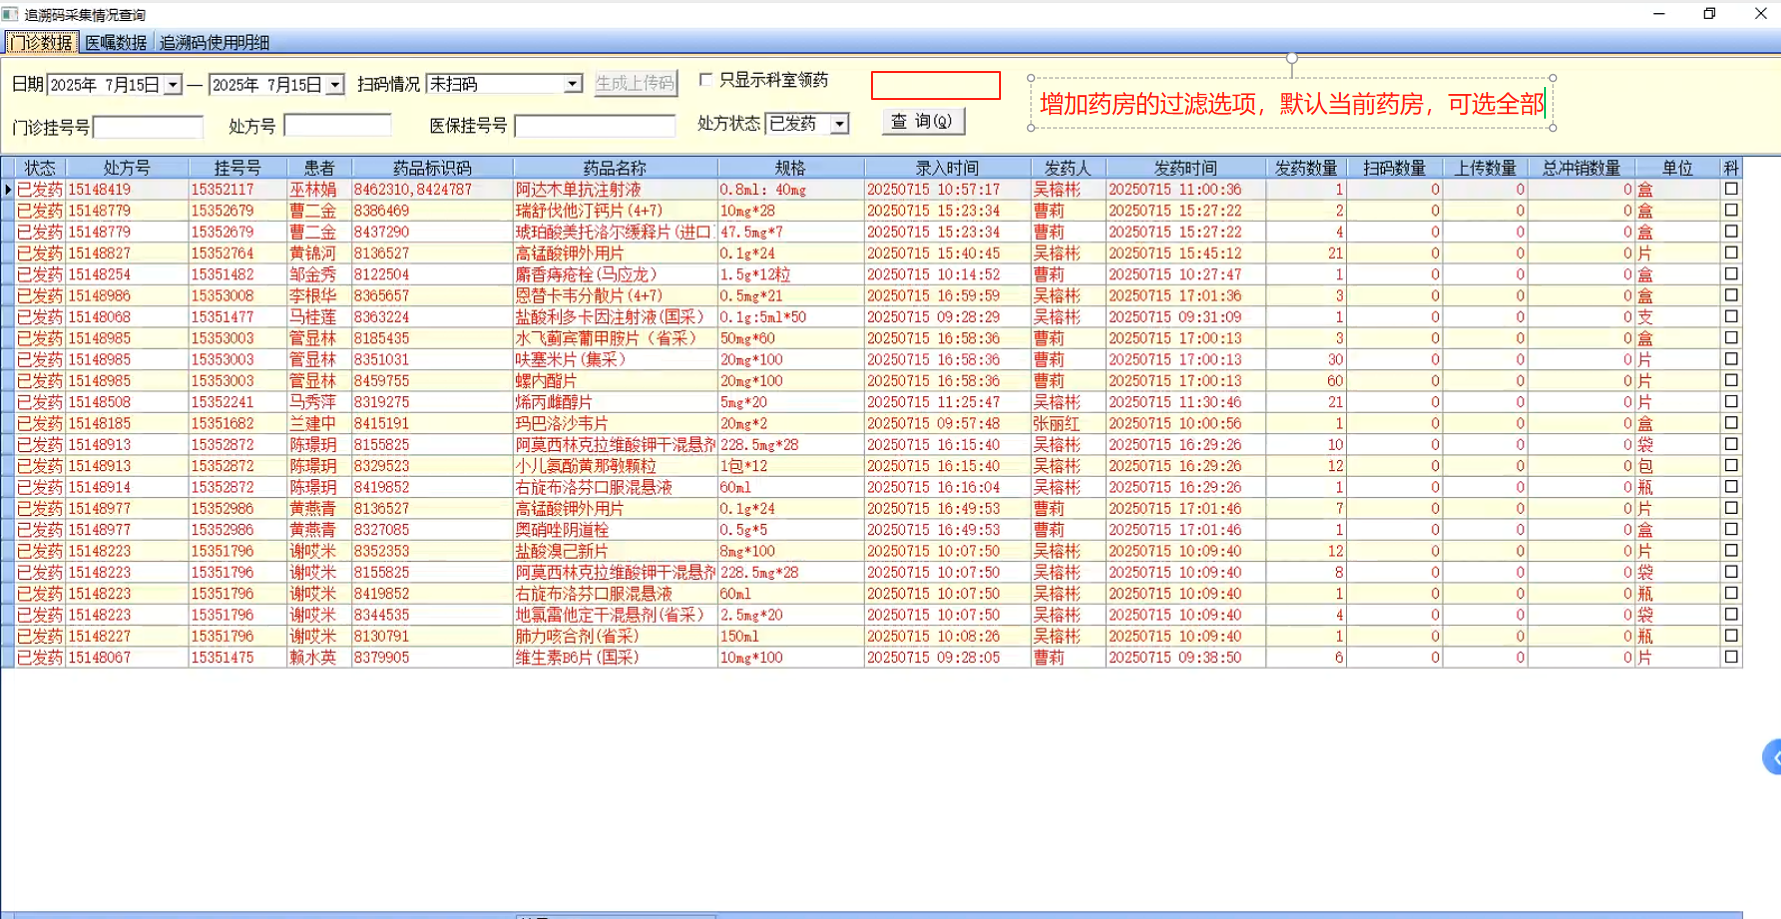Screen dimensions: 1781x919
Task: Check the box for the 螺内酯片 row
Action: pyautogui.click(x=1731, y=381)
